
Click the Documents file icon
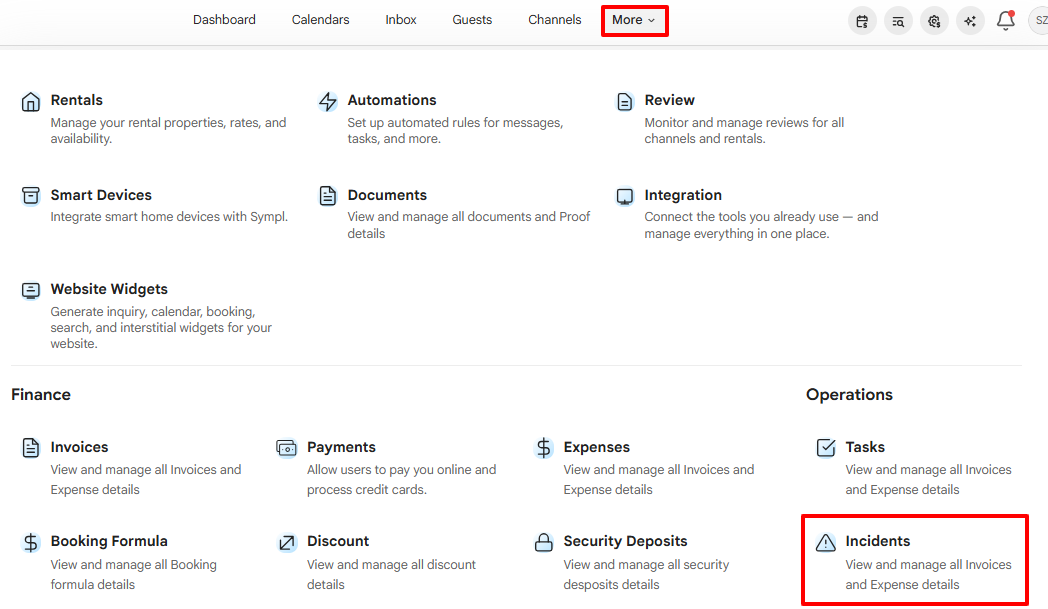[328, 196]
